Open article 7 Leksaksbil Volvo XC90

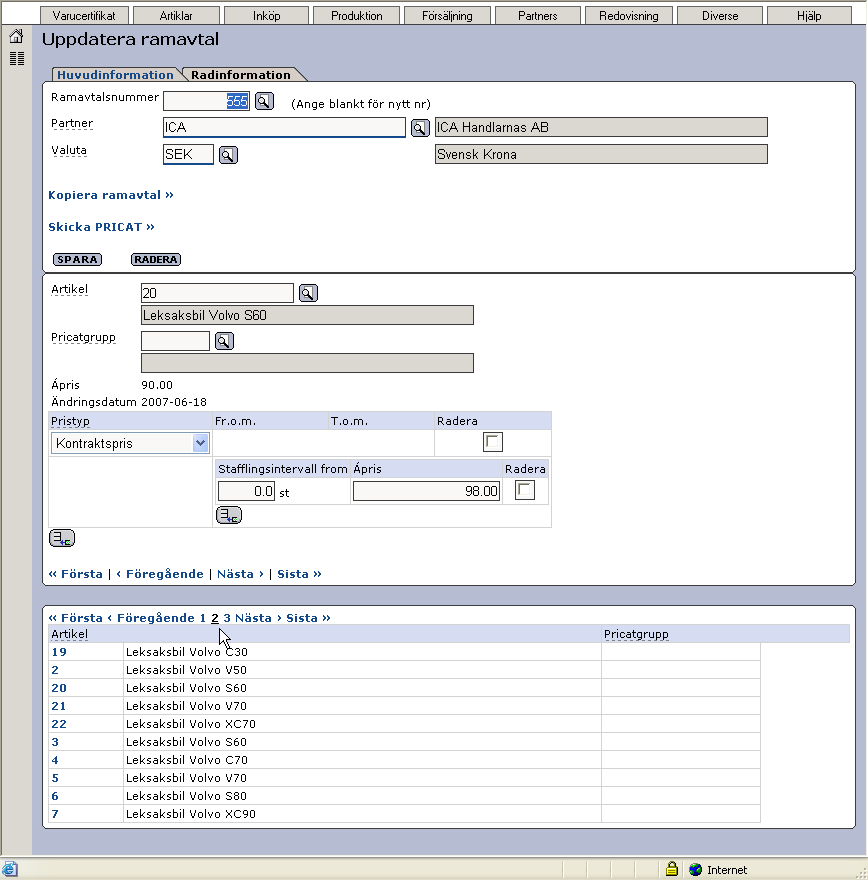55,813
